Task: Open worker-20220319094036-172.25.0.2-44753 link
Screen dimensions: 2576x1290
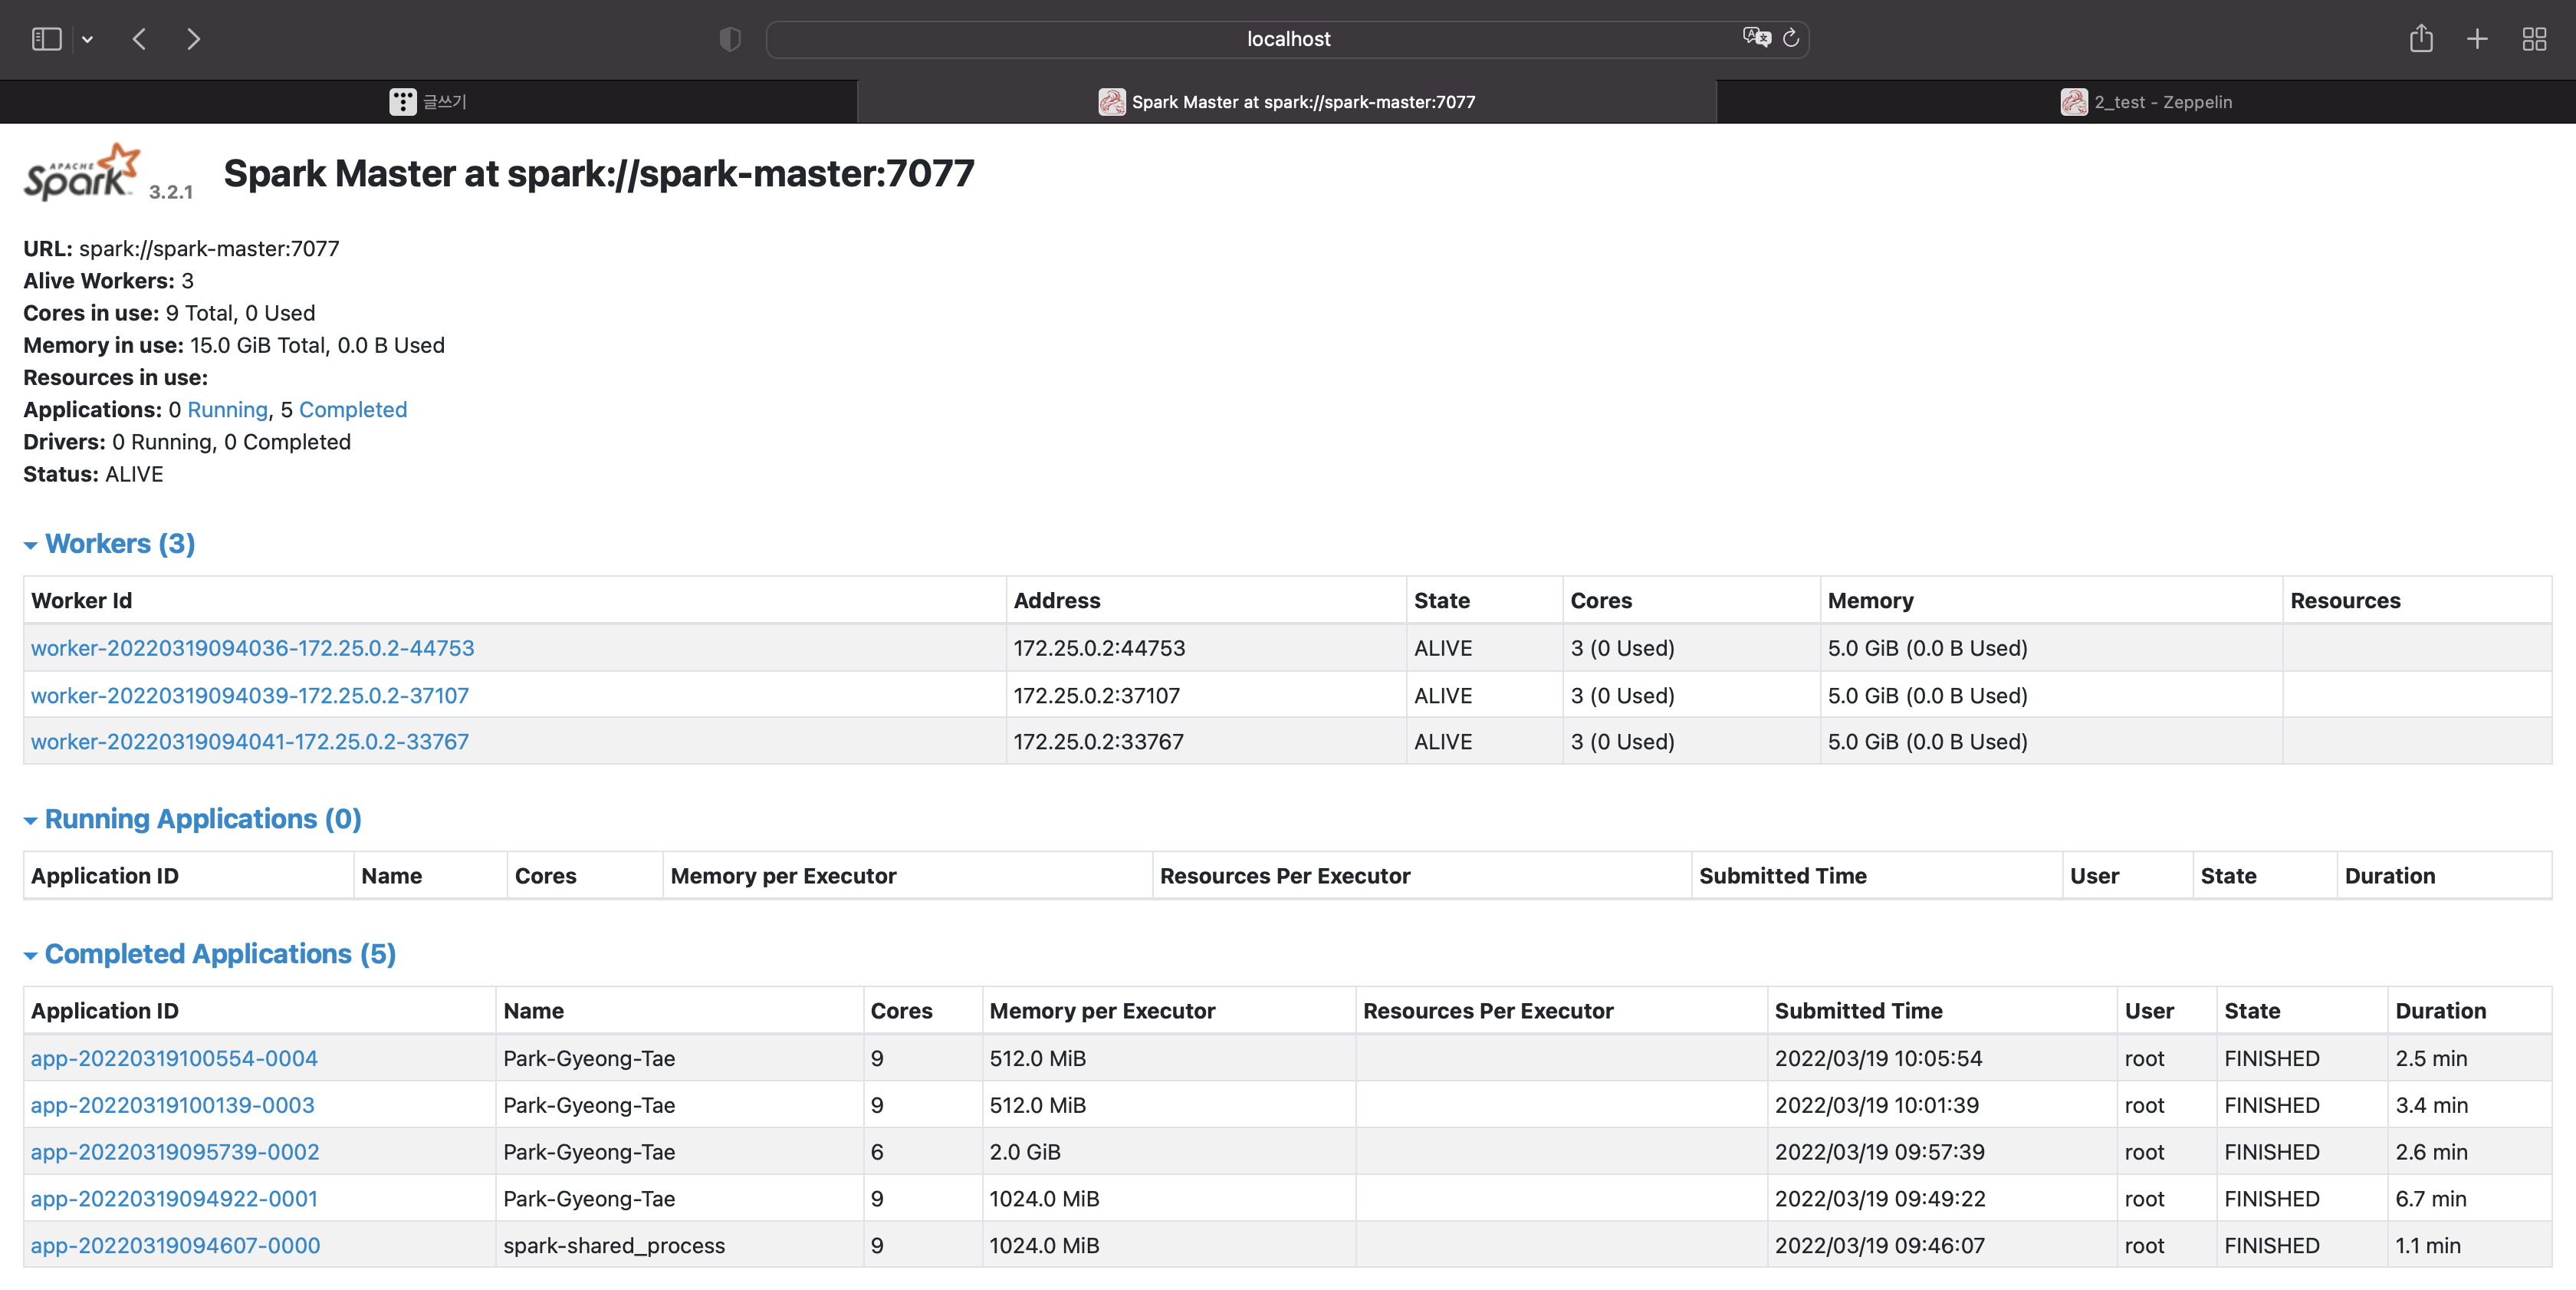Action: tap(253, 648)
